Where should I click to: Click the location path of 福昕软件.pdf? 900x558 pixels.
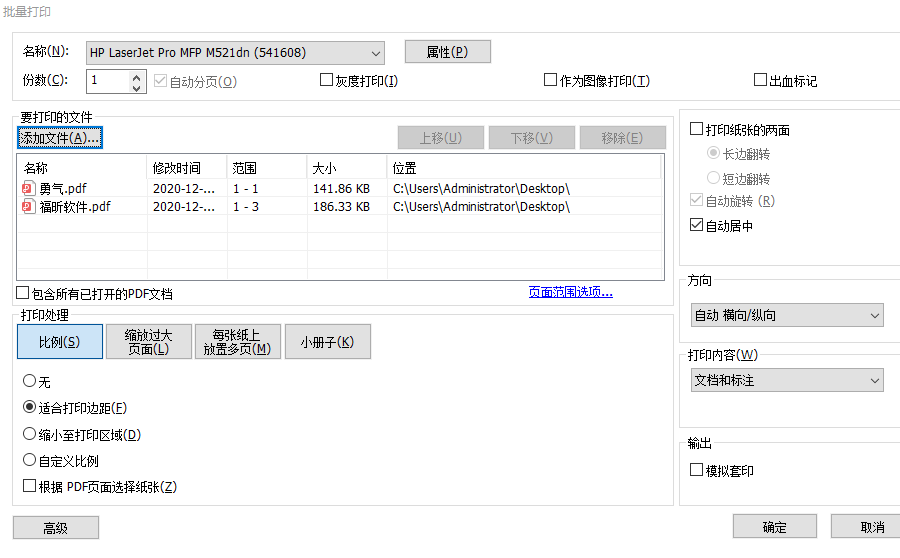pos(481,207)
